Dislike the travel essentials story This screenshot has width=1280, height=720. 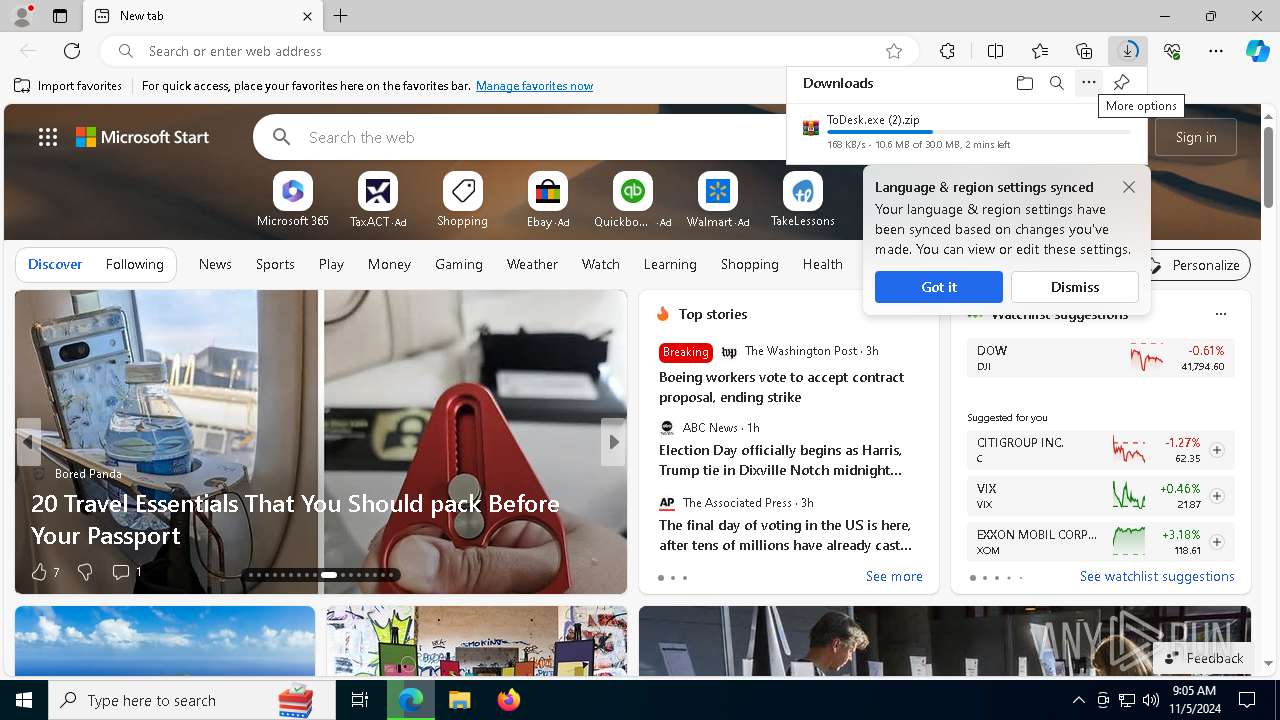[85, 572]
